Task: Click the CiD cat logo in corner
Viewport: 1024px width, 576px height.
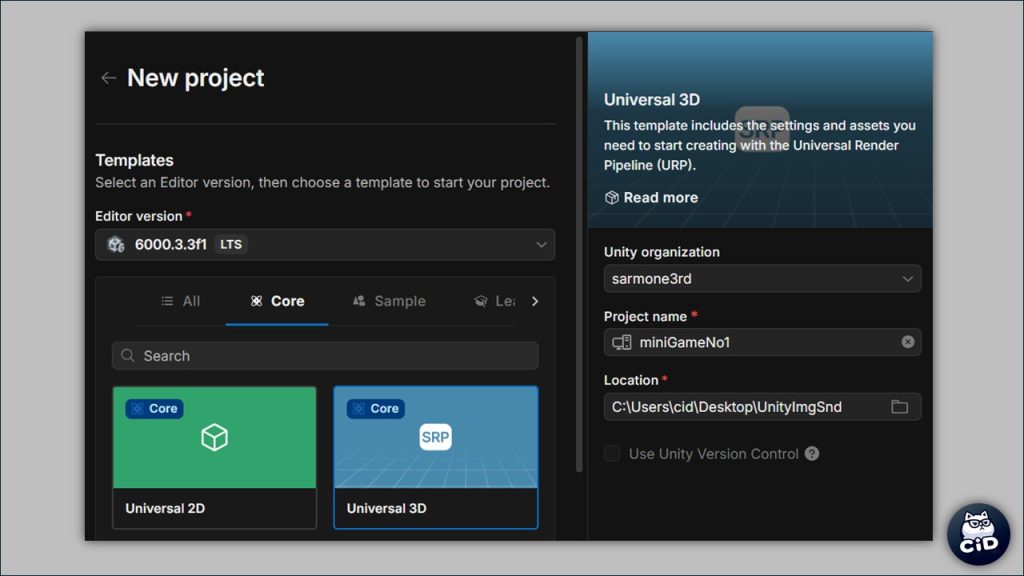Action: 978,534
